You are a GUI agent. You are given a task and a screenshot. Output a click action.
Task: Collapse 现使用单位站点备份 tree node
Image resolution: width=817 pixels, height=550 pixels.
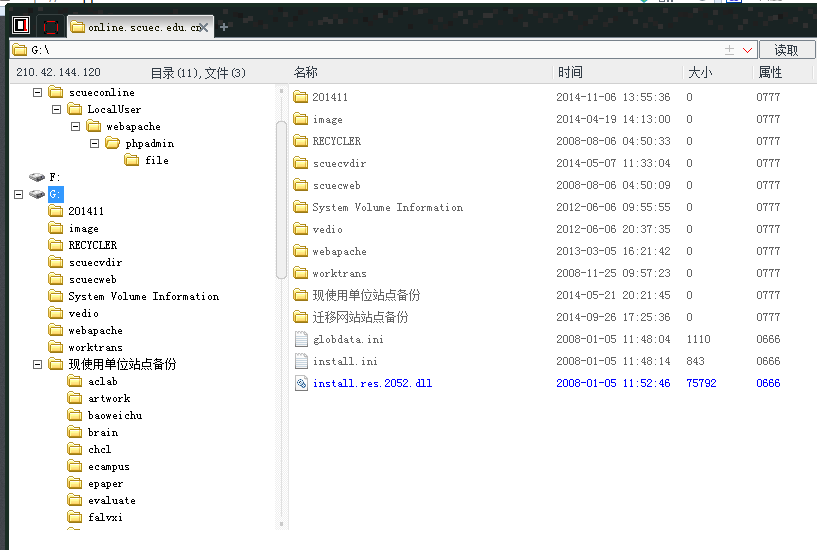pyautogui.click(x=38, y=365)
